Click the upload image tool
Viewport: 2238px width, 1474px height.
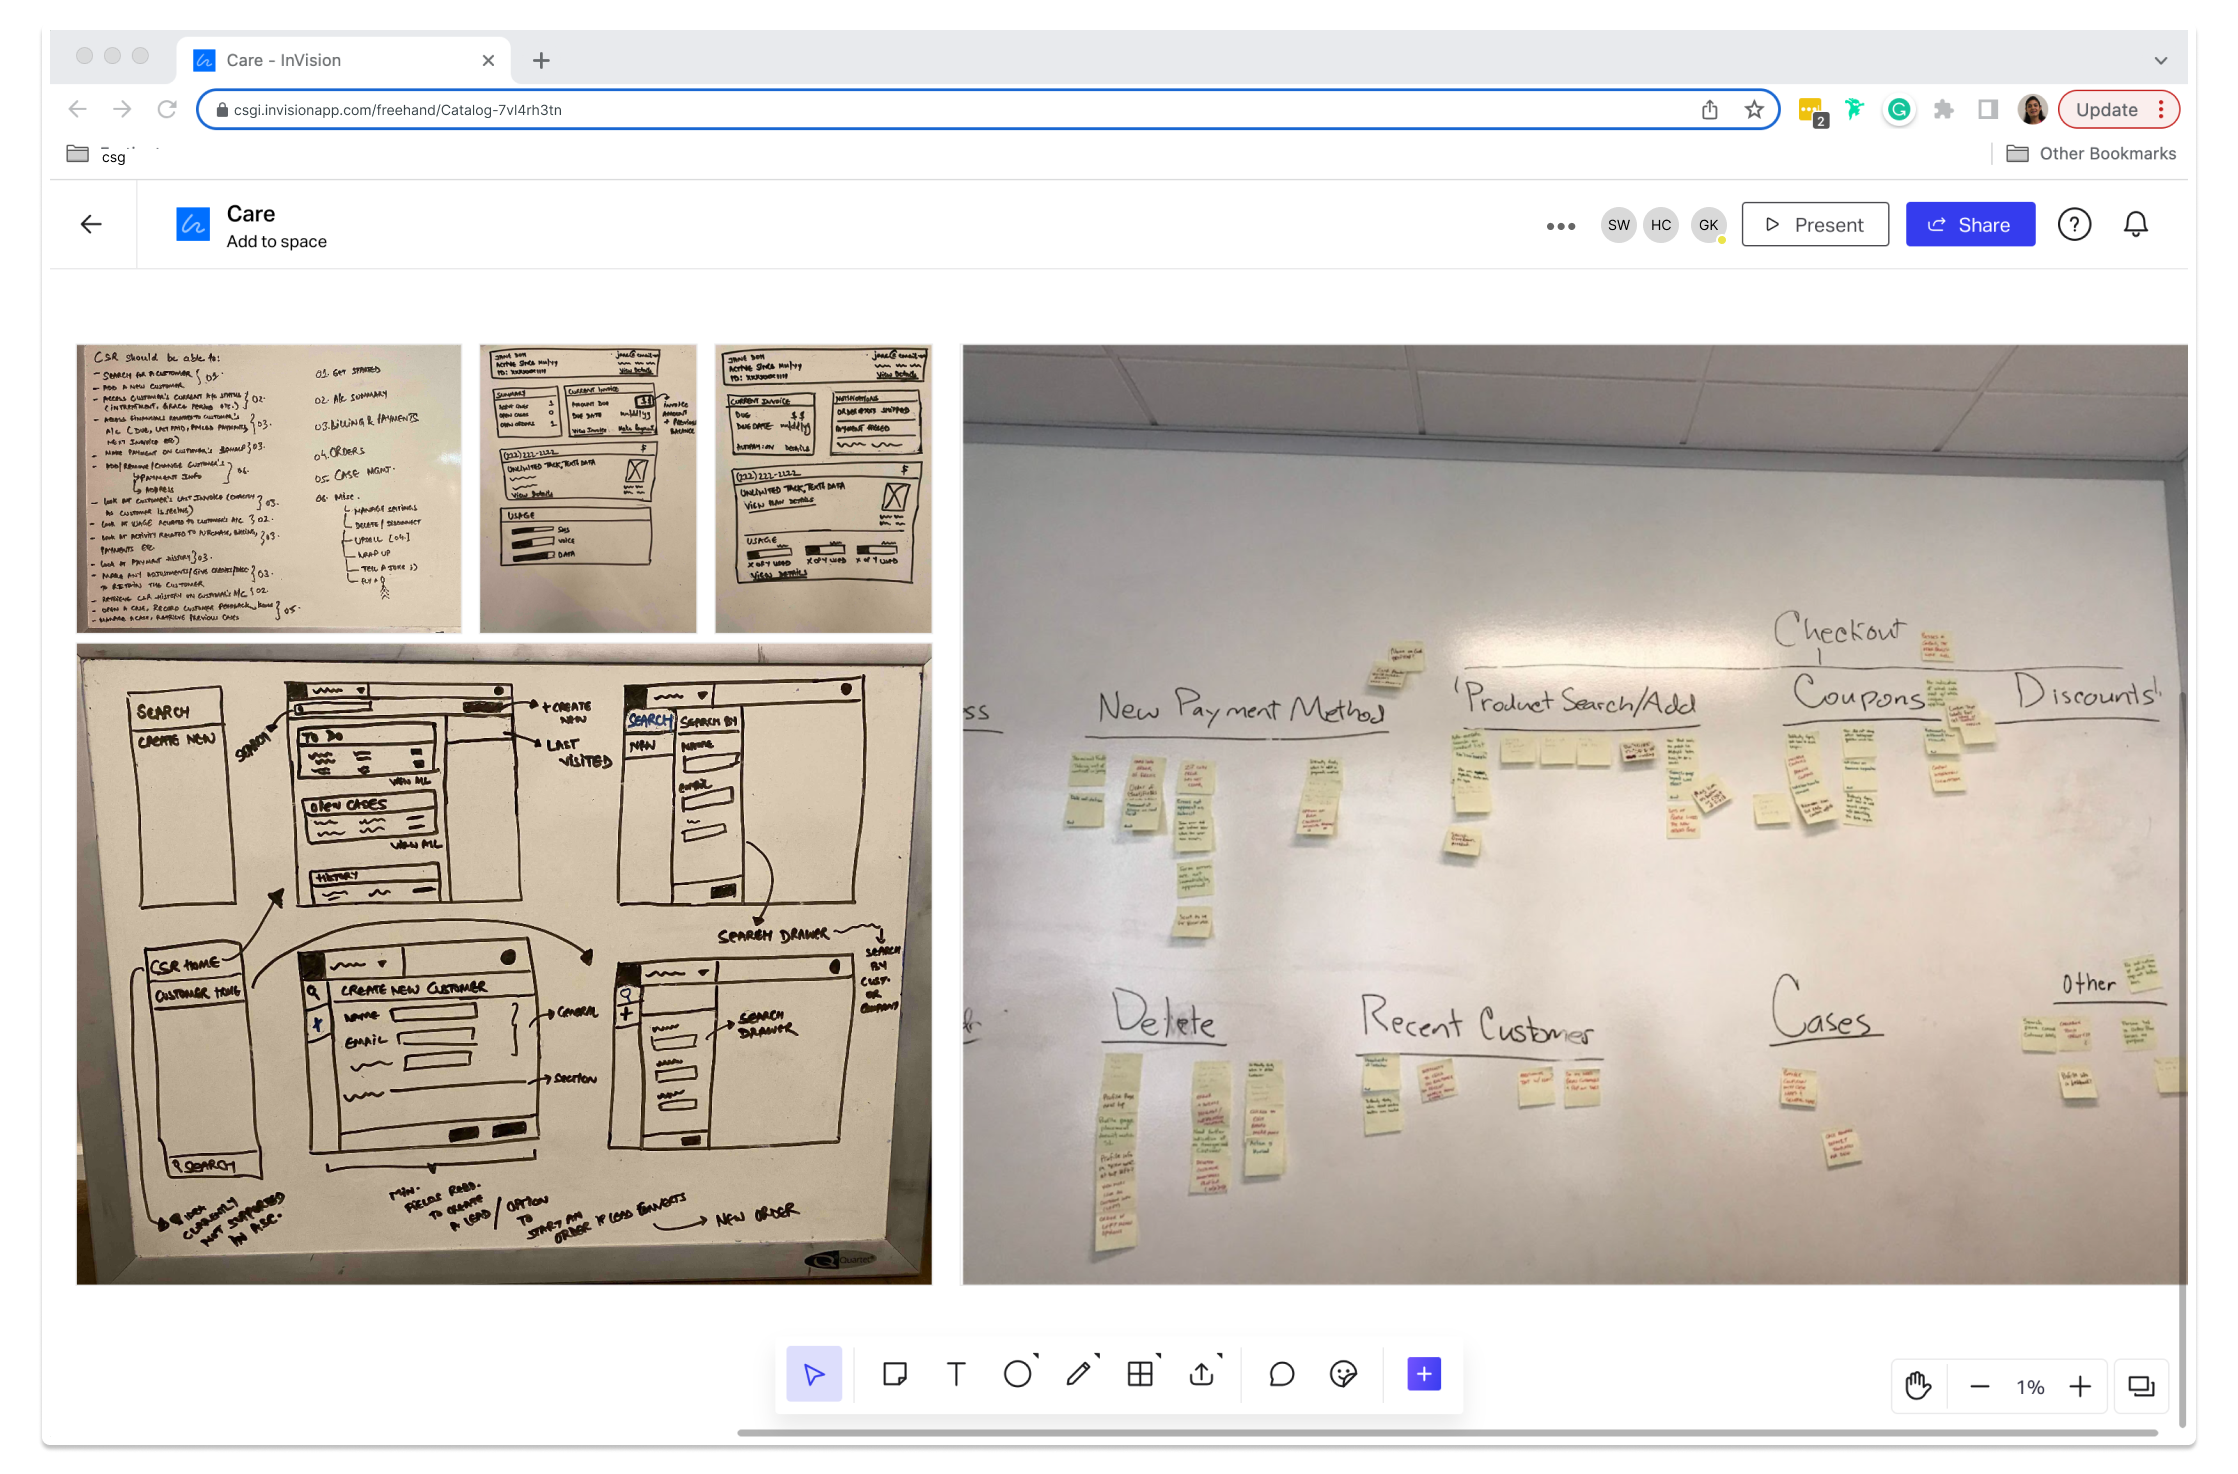(1202, 1374)
